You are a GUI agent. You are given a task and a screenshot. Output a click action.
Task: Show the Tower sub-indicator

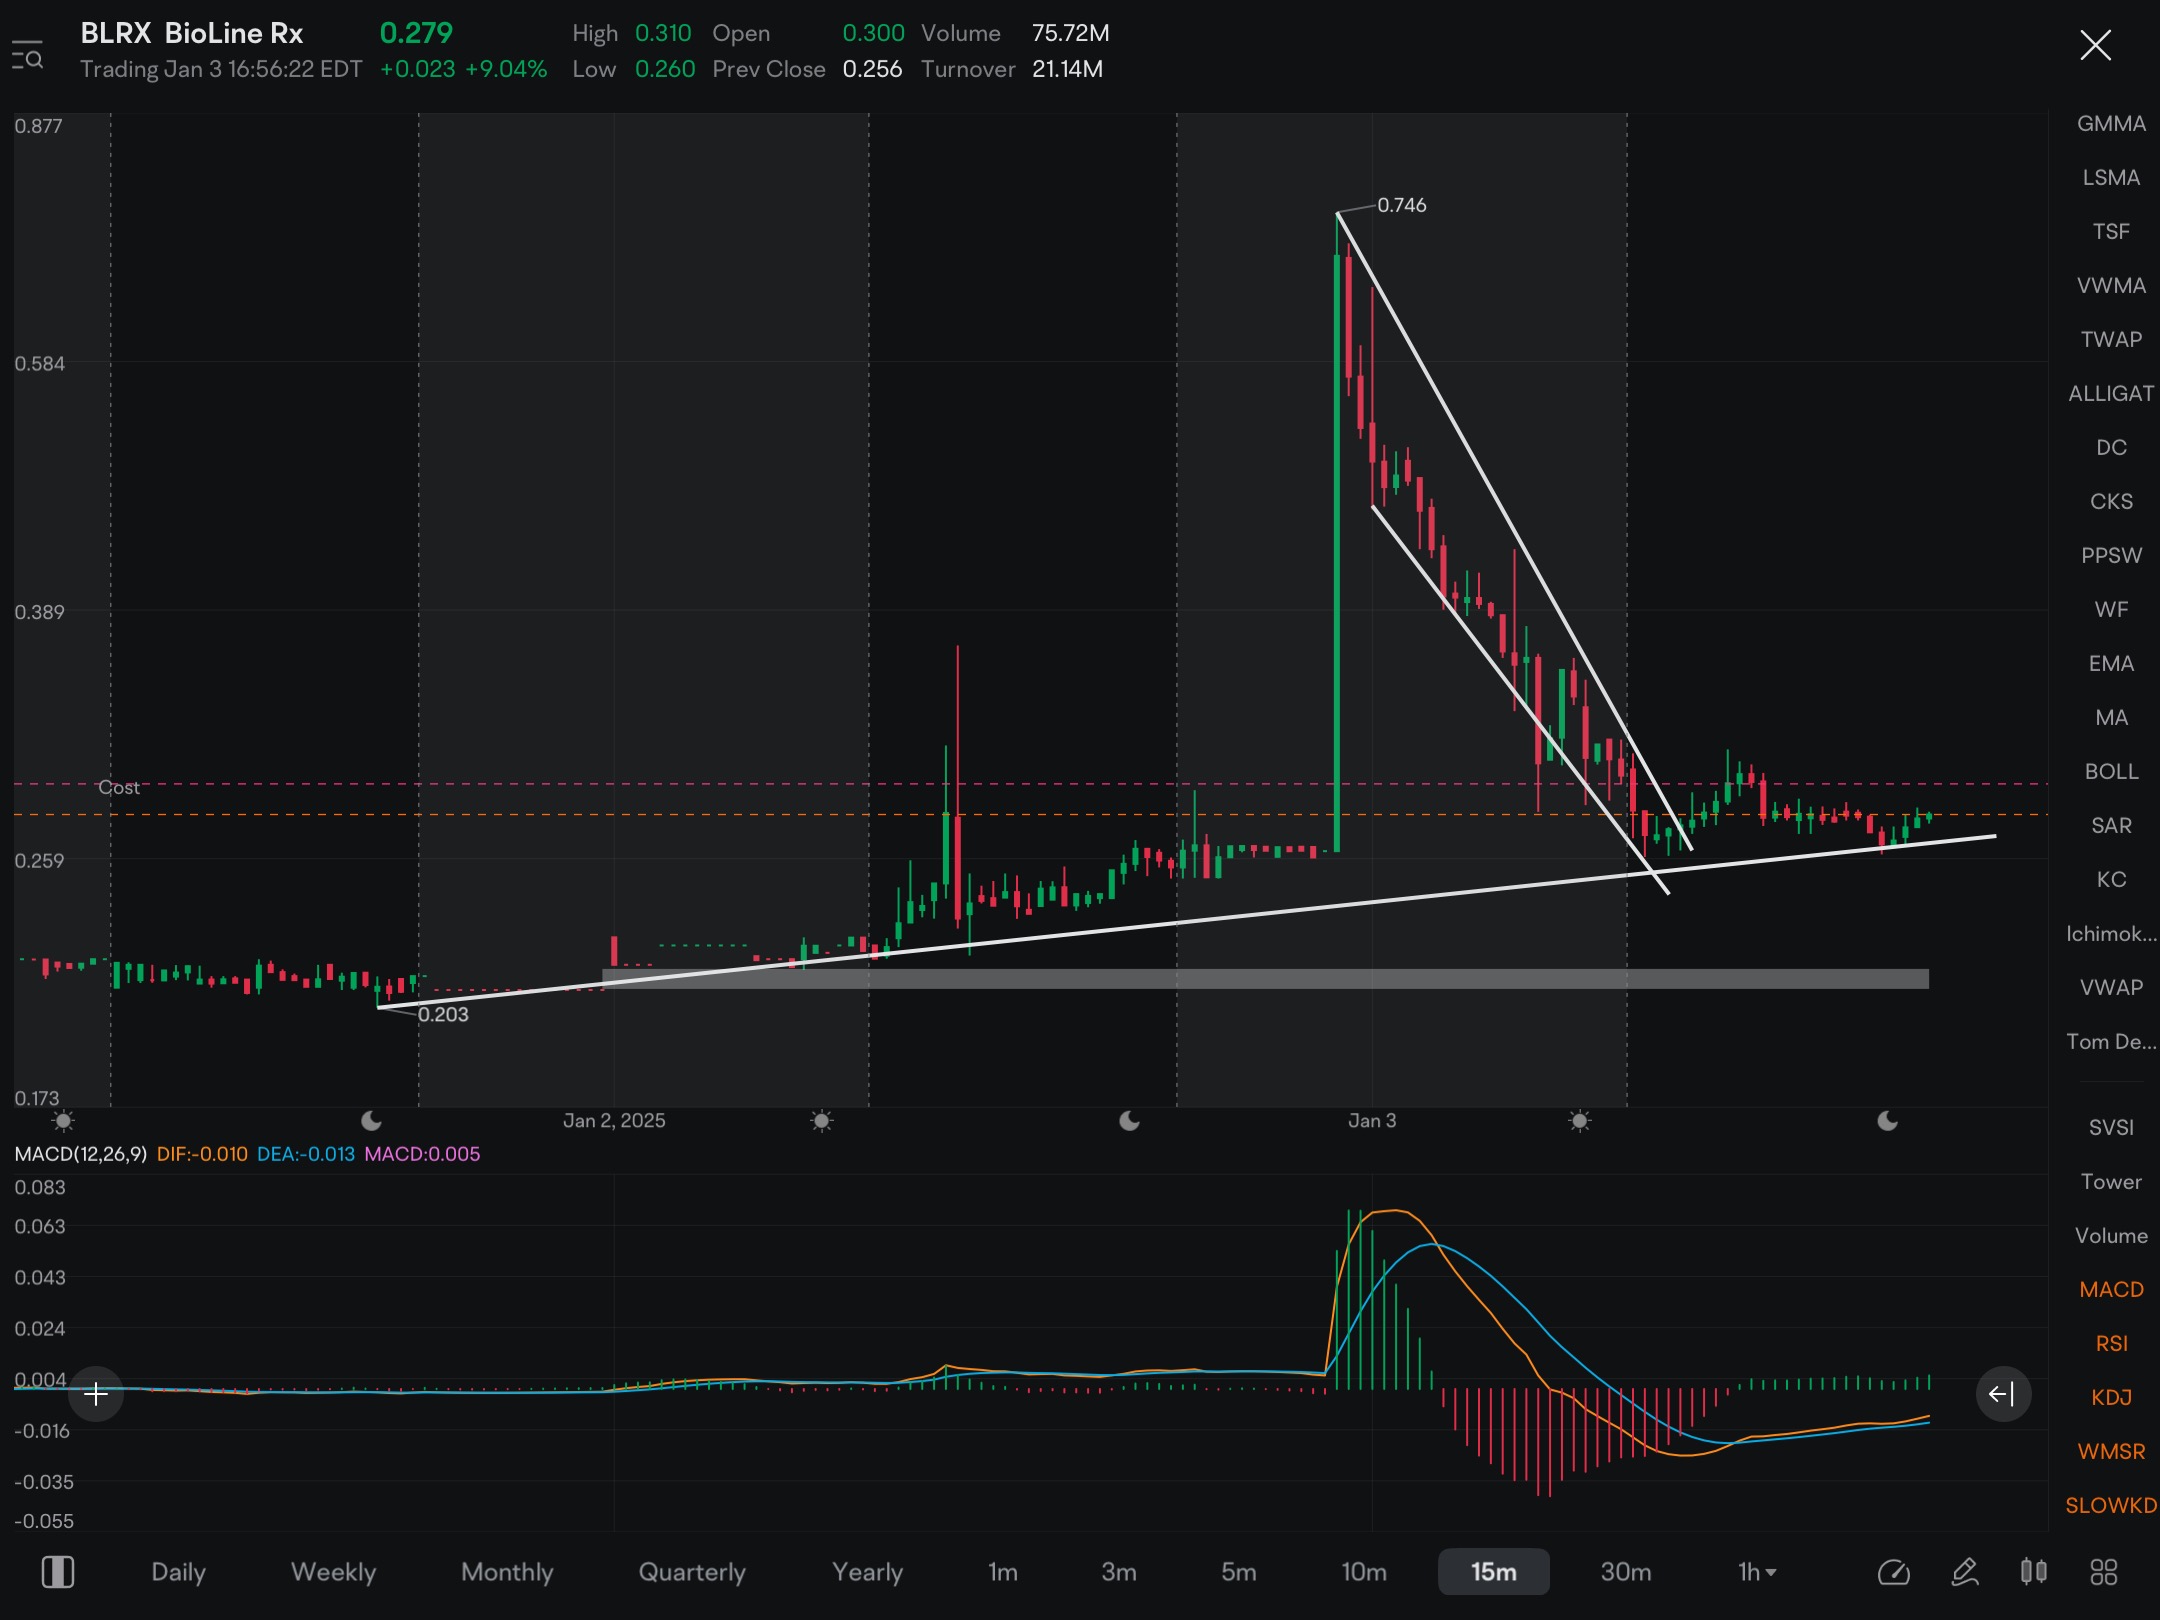[2111, 1182]
